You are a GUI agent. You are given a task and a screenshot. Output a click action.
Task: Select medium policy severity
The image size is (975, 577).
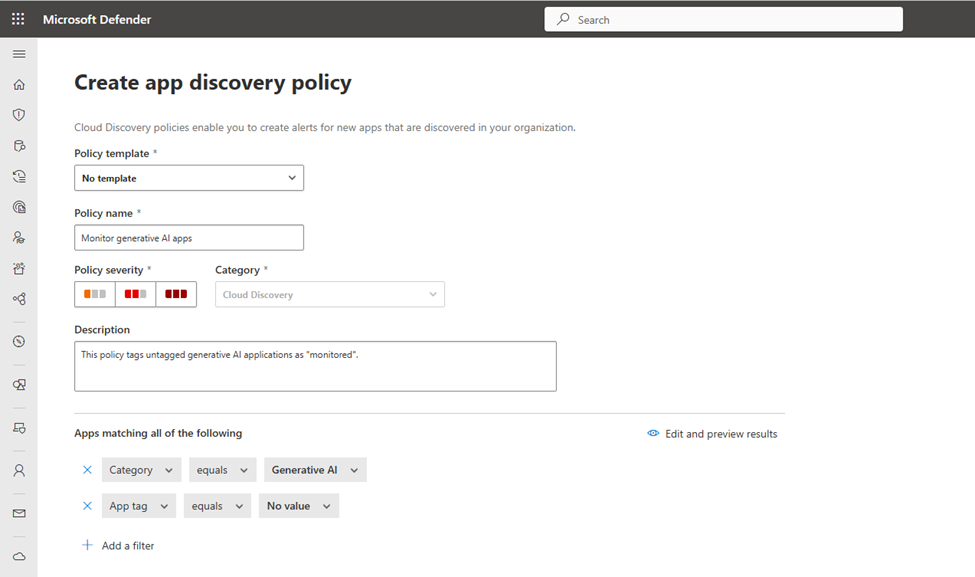[136, 294]
